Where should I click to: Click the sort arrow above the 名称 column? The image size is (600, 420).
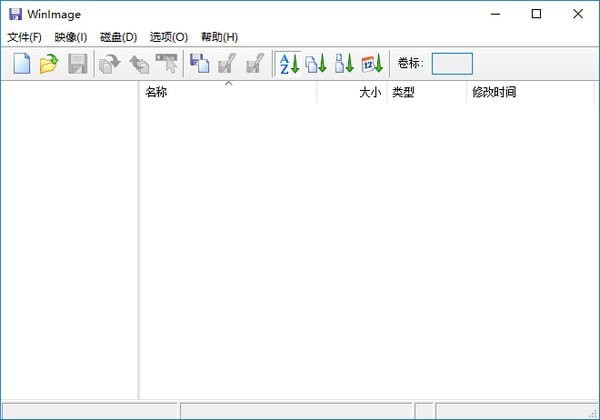(228, 83)
